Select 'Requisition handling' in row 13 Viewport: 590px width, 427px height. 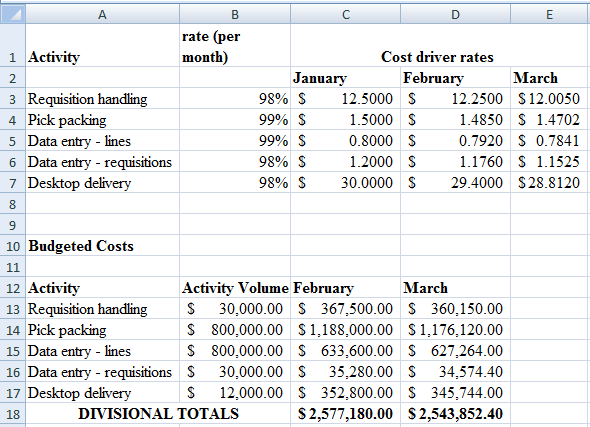(x=102, y=309)
